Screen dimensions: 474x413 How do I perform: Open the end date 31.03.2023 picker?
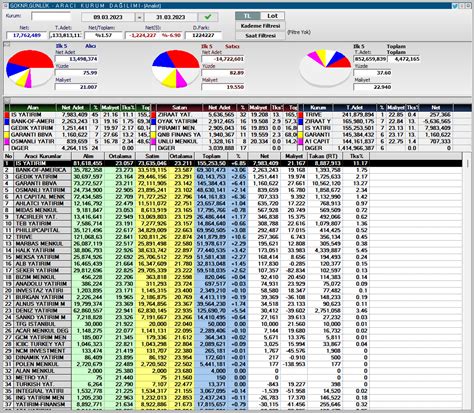(x=170, y=17)
